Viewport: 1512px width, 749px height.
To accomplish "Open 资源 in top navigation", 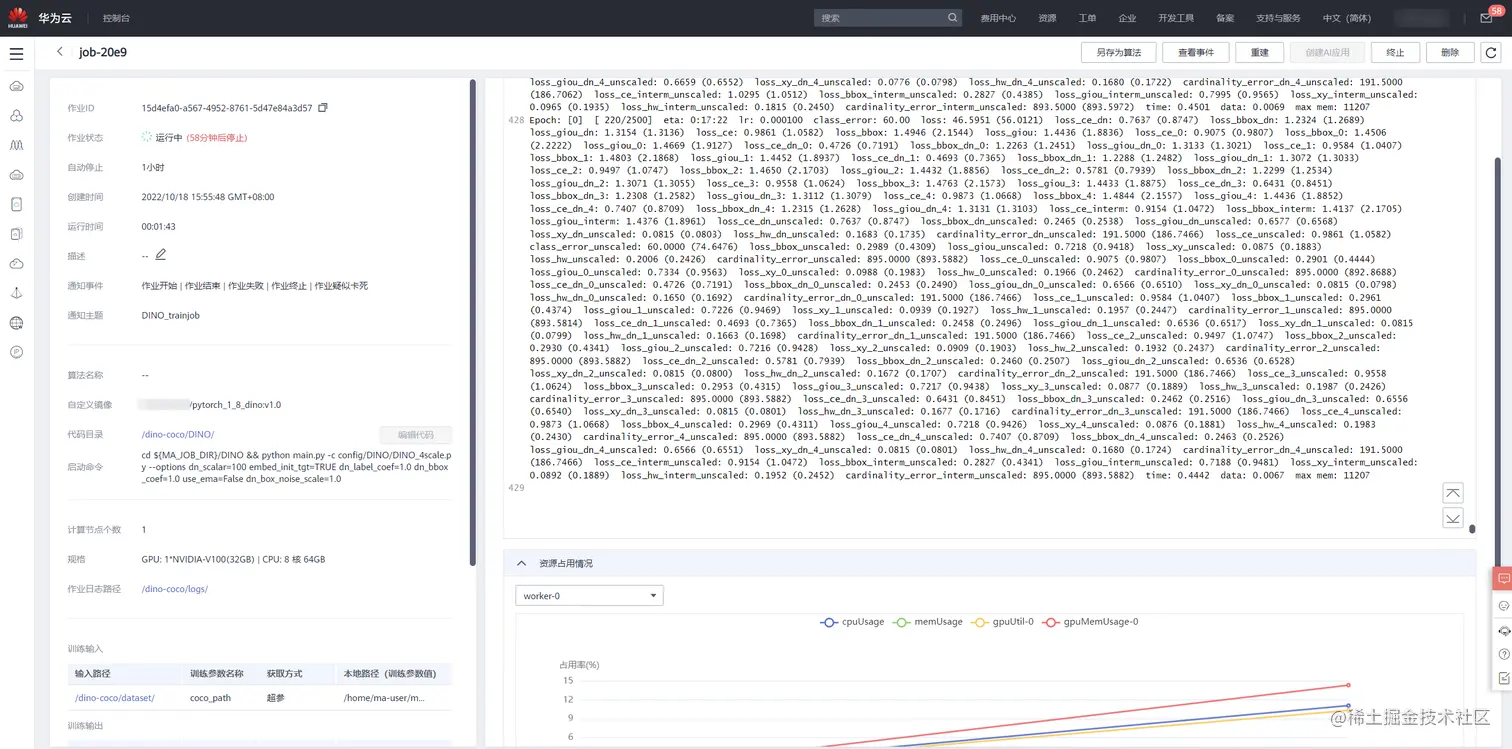I will click(x=1047, y=18).
